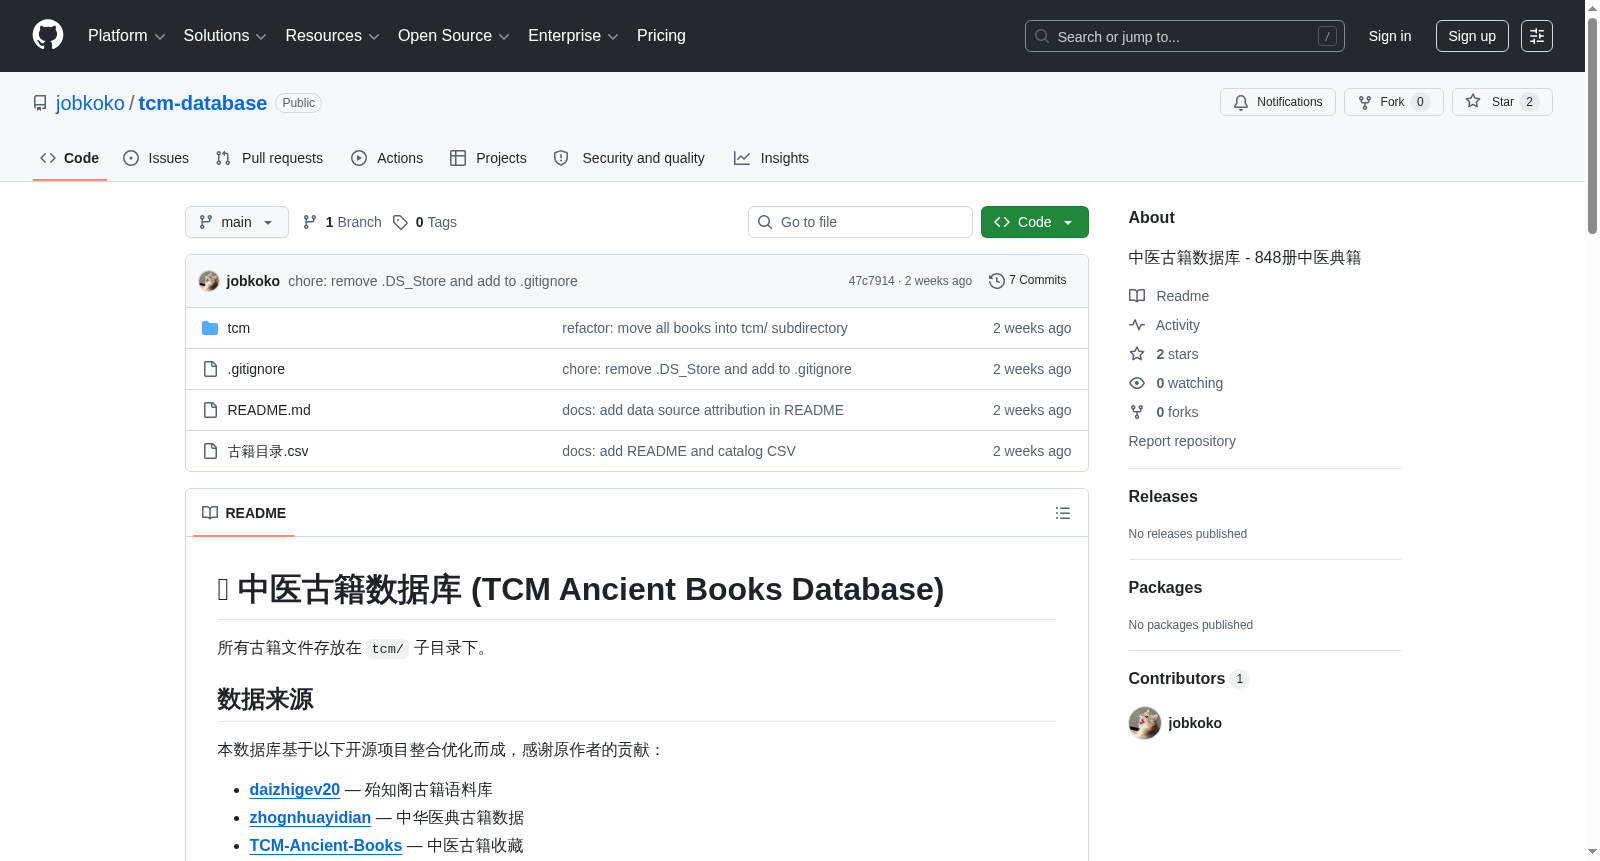Click the jobkoko contributor avatar
Image resolution: width=1600 pixels, height=861 pixels.
(1145, 723)
